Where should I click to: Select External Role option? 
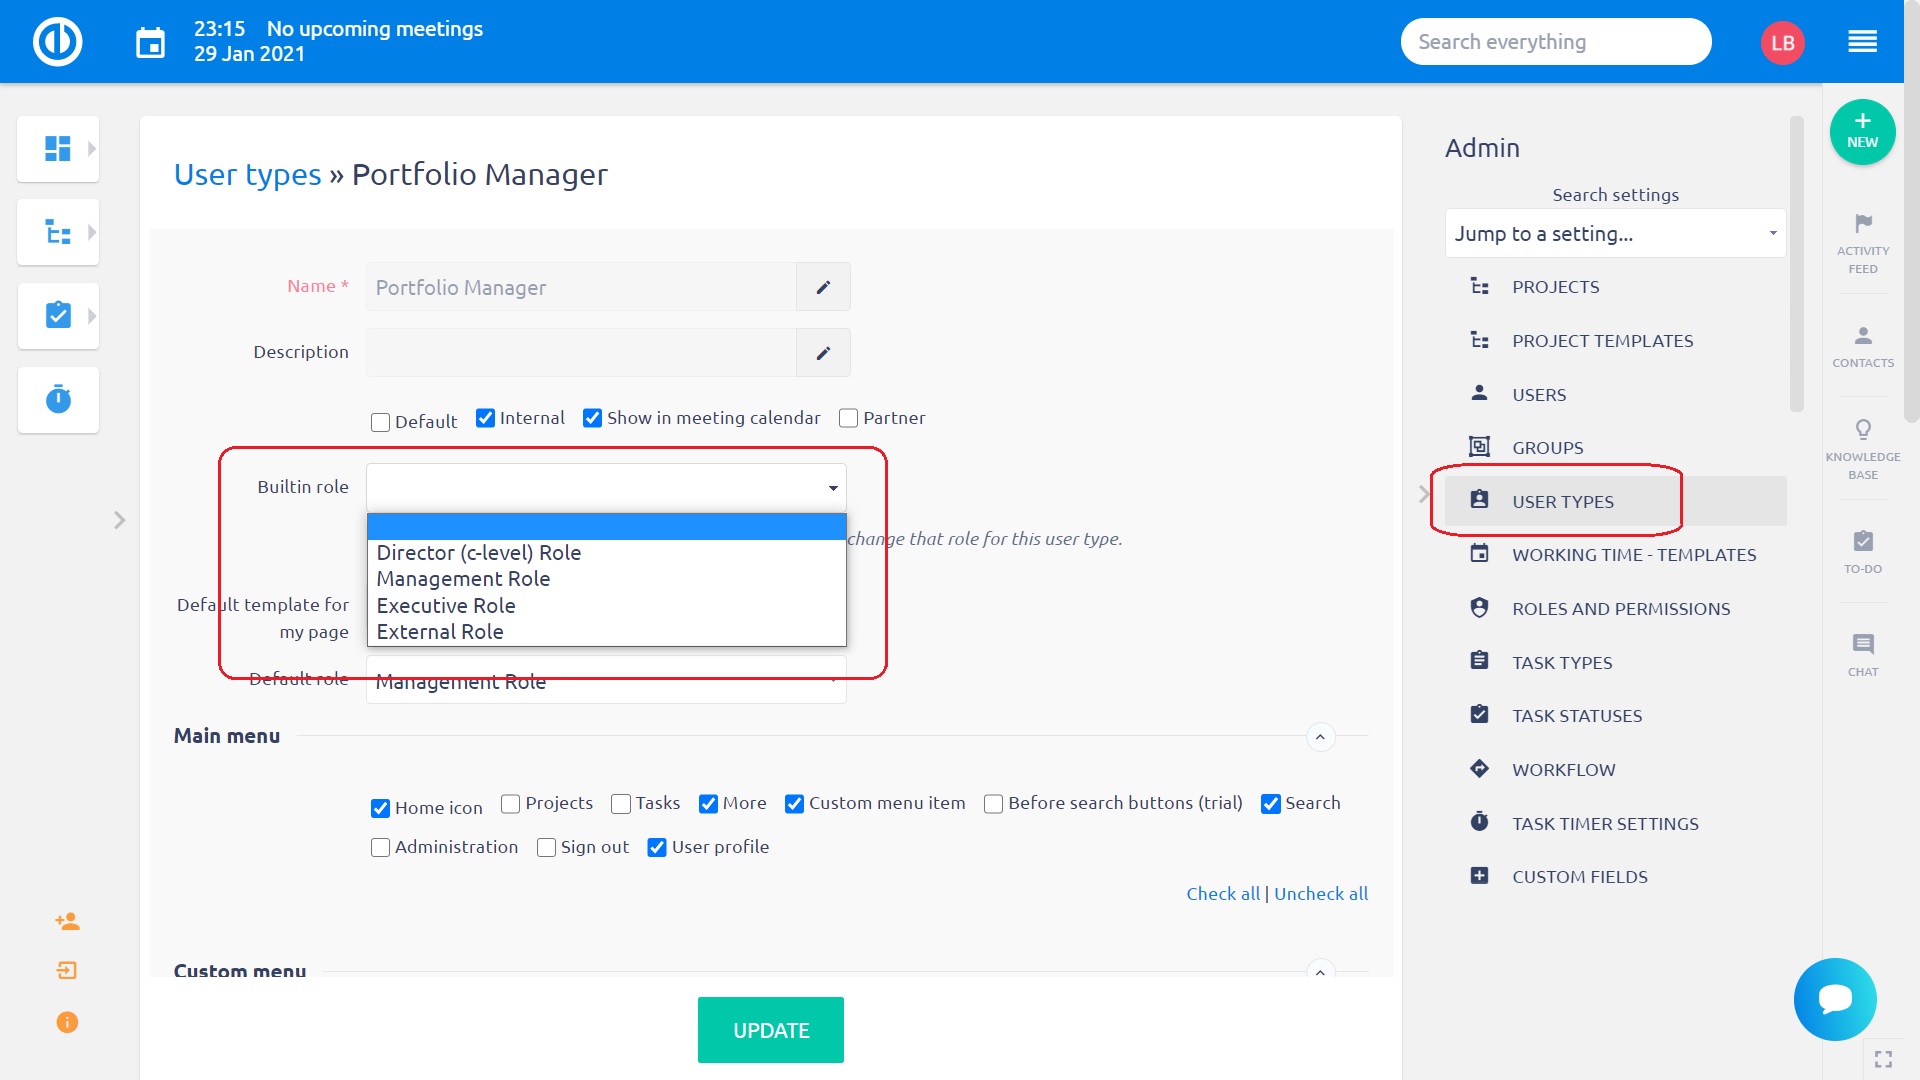(x=606, y=632)
